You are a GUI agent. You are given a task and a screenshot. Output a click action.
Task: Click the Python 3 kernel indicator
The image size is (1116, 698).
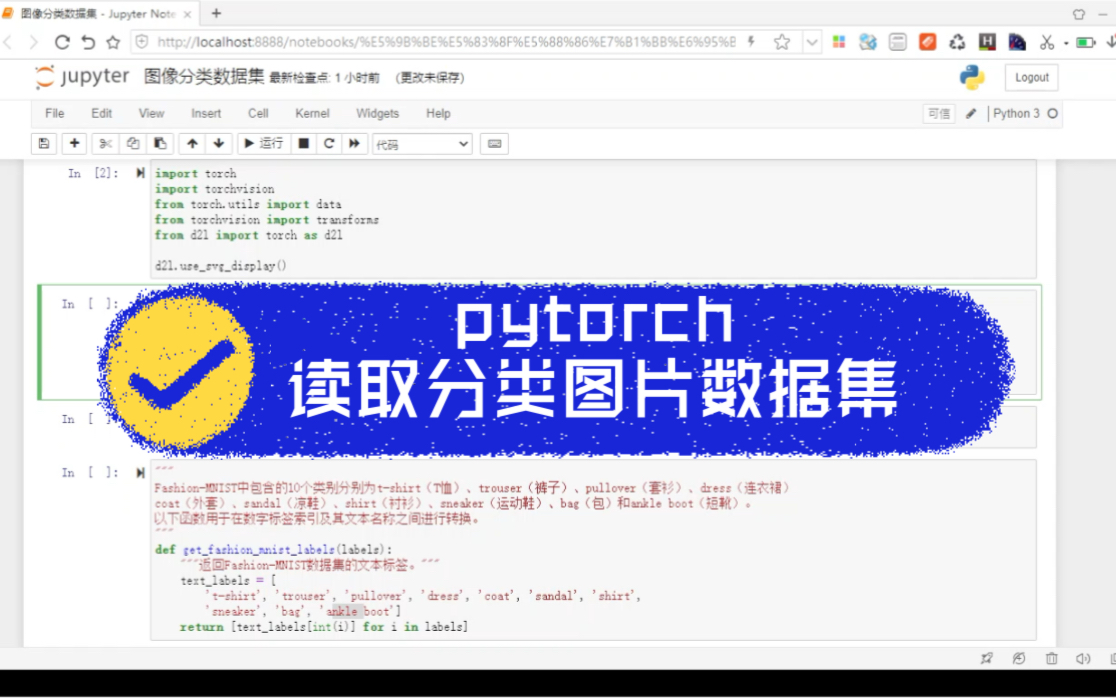pyautogui.click(x=1016, y=113)
